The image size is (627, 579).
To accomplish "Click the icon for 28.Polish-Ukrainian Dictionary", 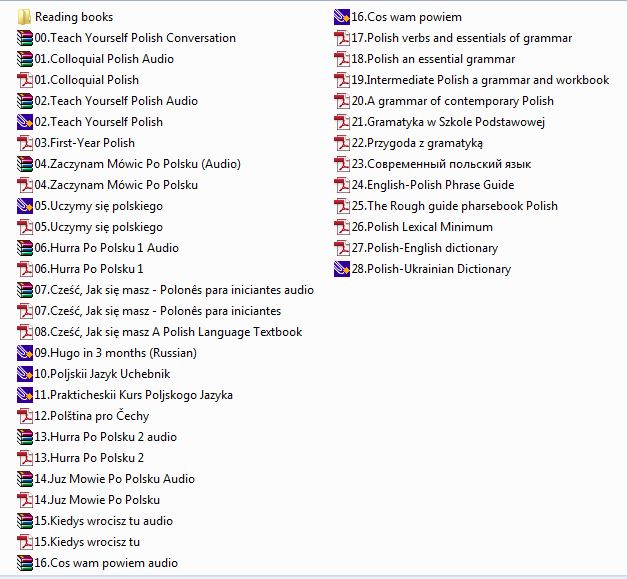I will (x=341, y=269).
